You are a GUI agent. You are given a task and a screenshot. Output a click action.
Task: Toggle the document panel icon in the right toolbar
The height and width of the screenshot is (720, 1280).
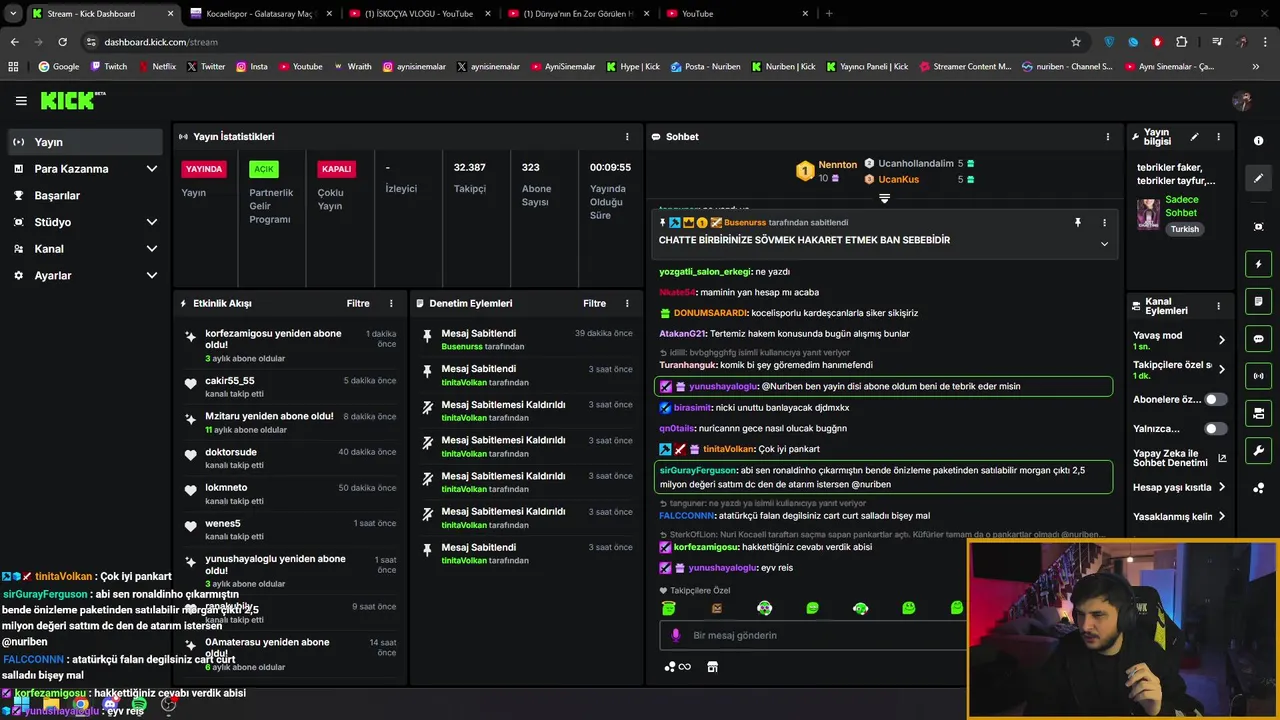[1258, 301]
